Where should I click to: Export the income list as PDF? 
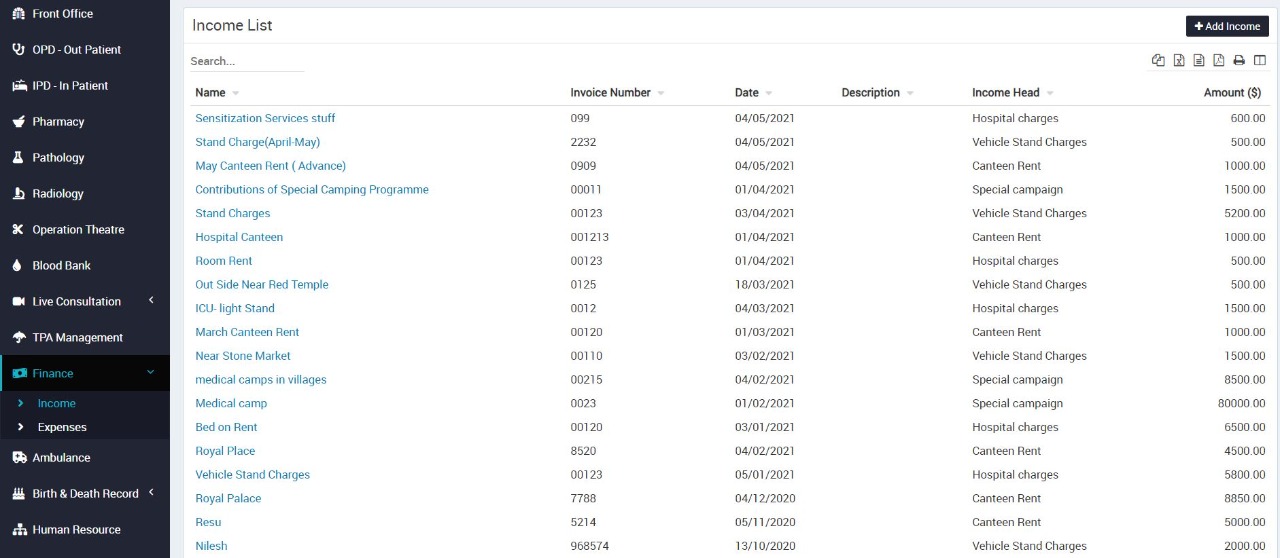click(x=1219, y=60)
